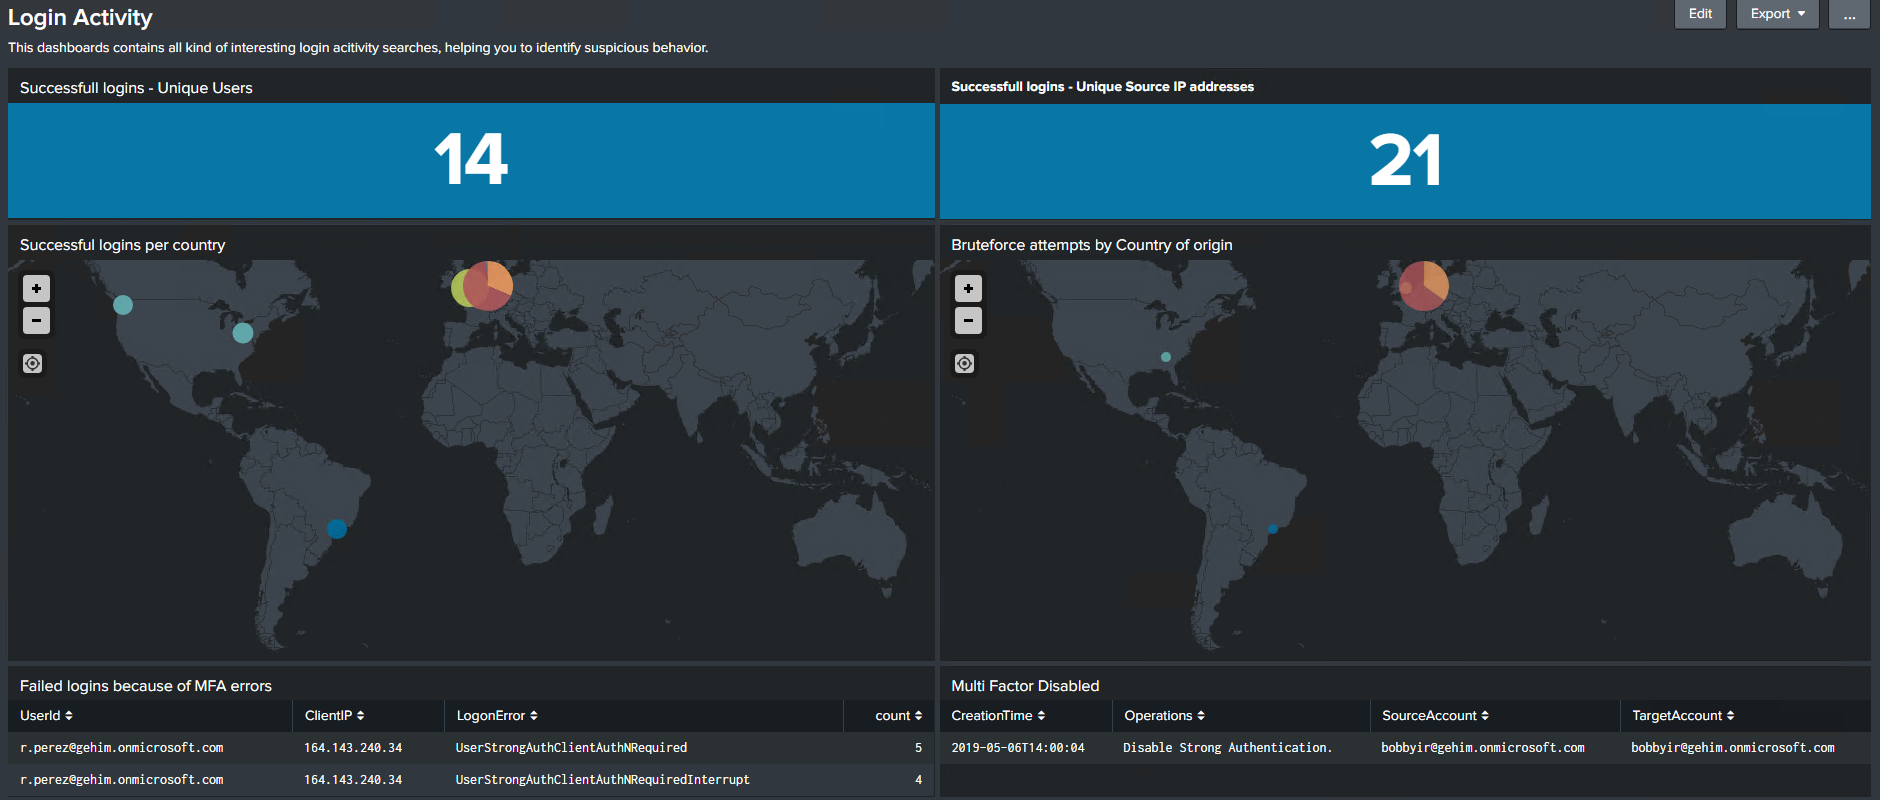Sort by count column
The image size is (1880, 800).
pos(898,716)
